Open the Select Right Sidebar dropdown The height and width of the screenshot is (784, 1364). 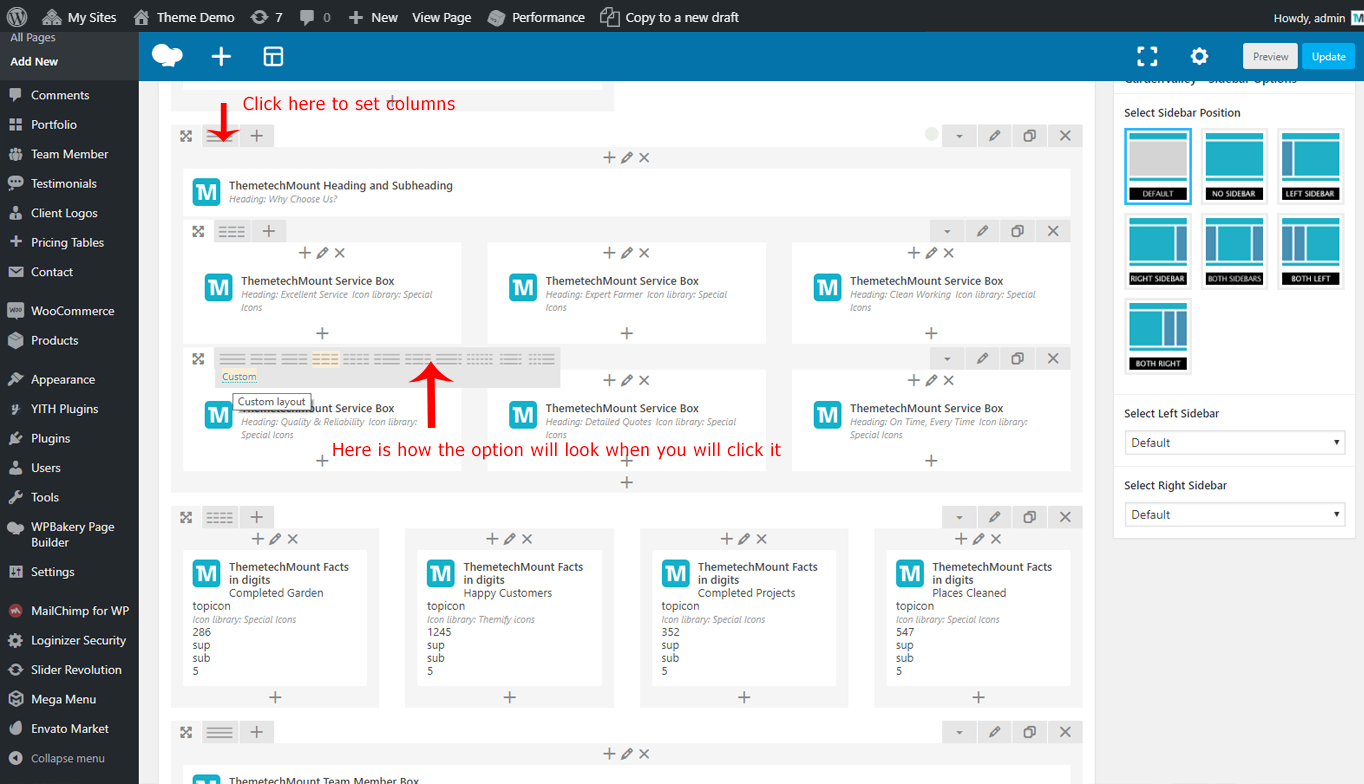1234,514
